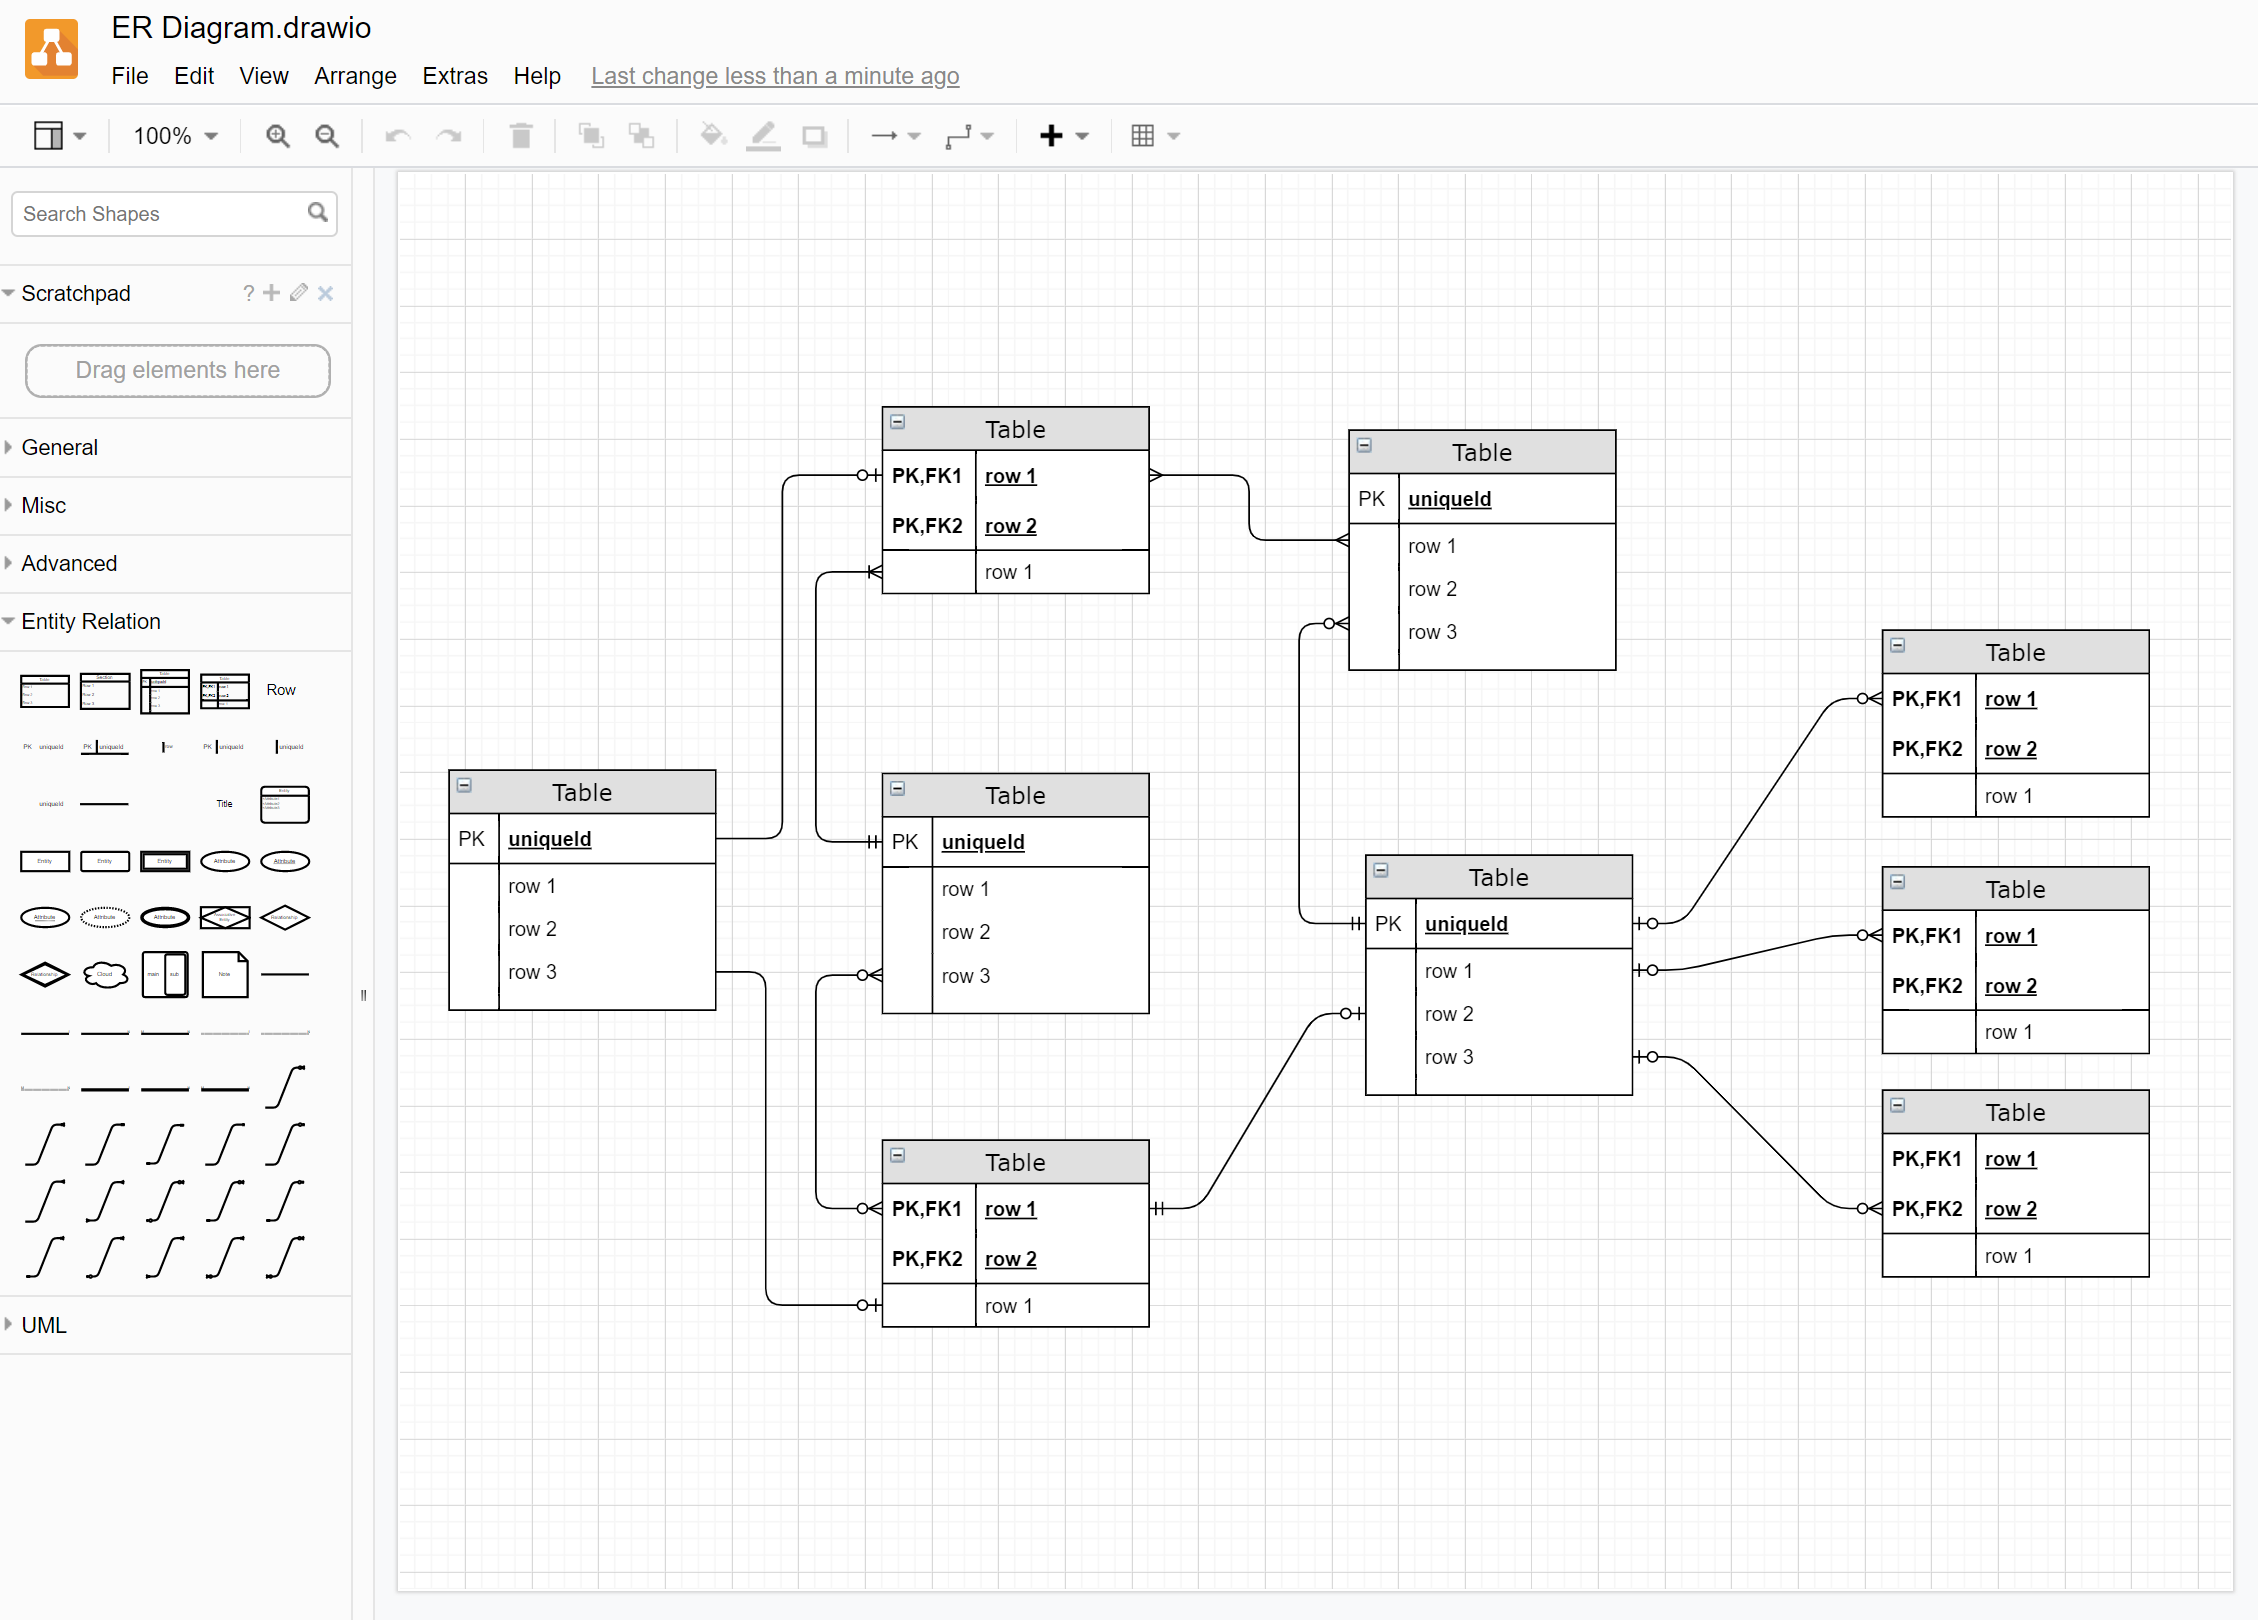Select the Zoom Out tool
Screen dimensions: 2258x1620
tap(327, 136)
